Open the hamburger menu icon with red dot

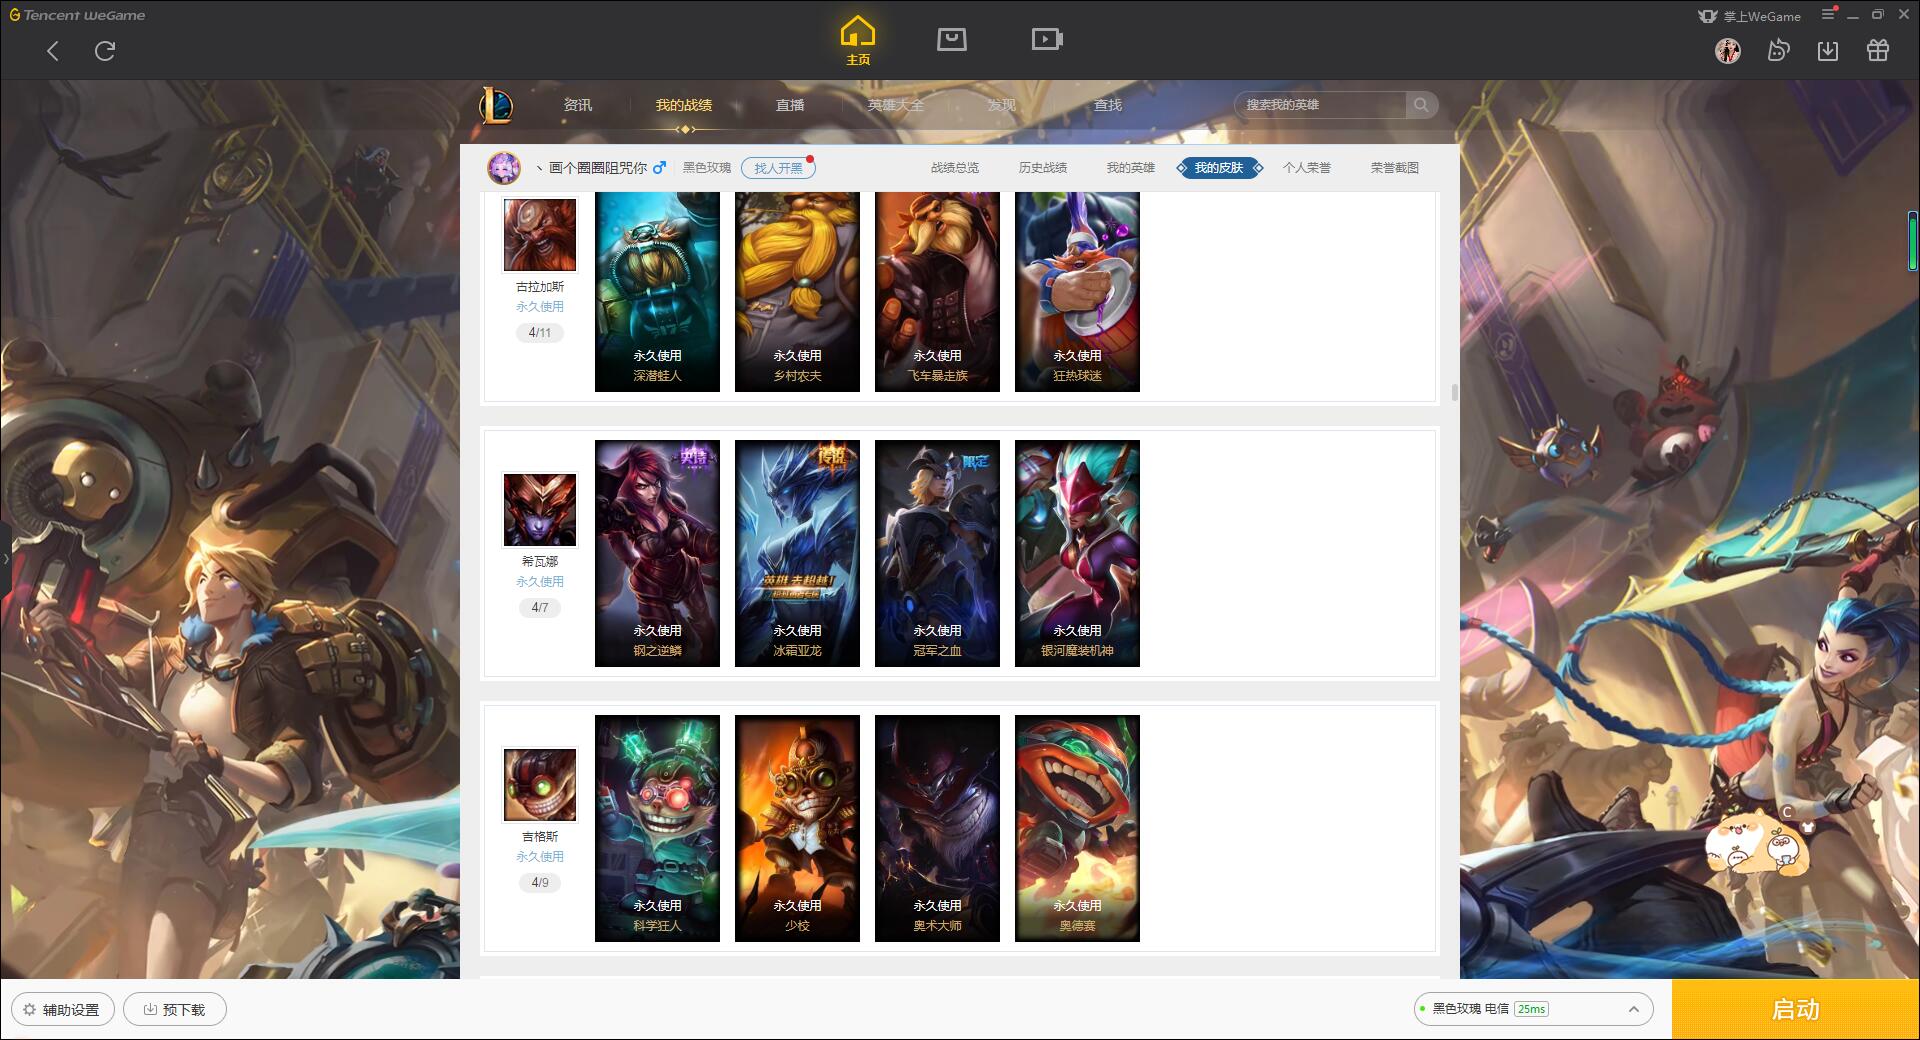(1829, 14)
